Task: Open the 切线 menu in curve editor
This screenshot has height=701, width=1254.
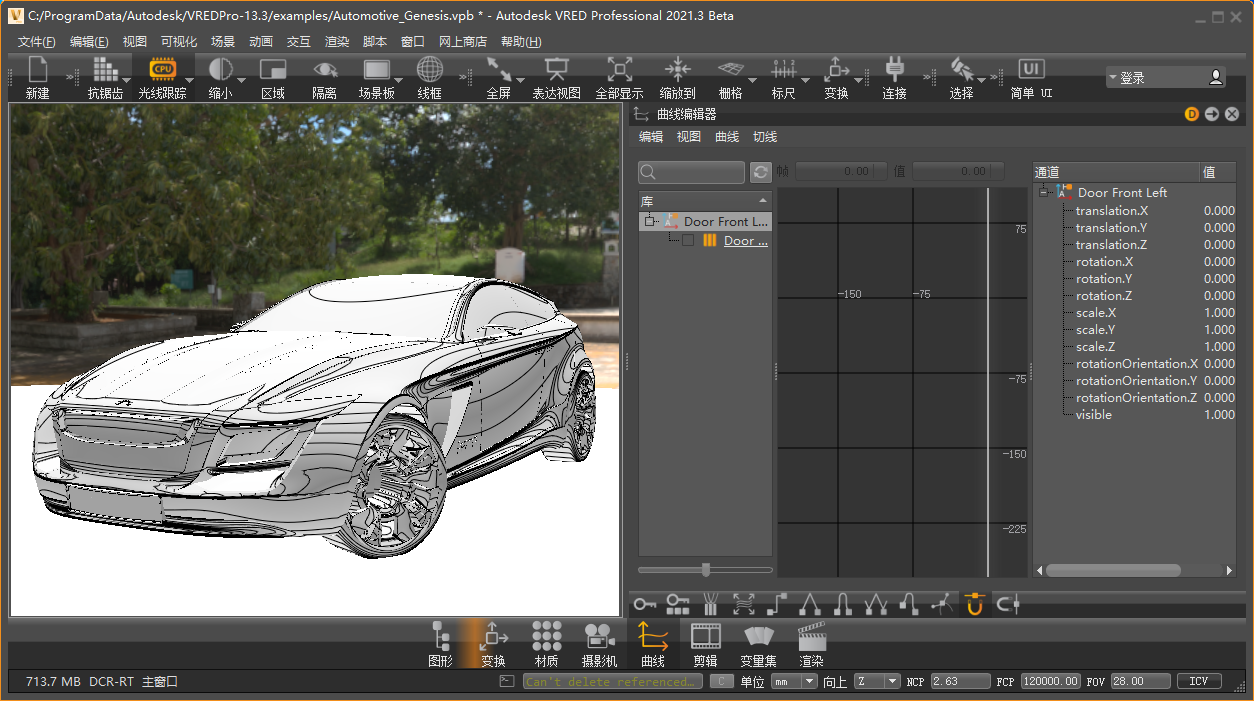Action: 765,137
